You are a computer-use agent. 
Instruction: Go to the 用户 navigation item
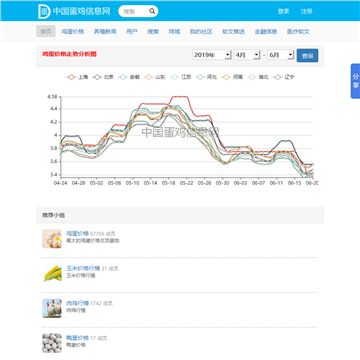(132, 31)
